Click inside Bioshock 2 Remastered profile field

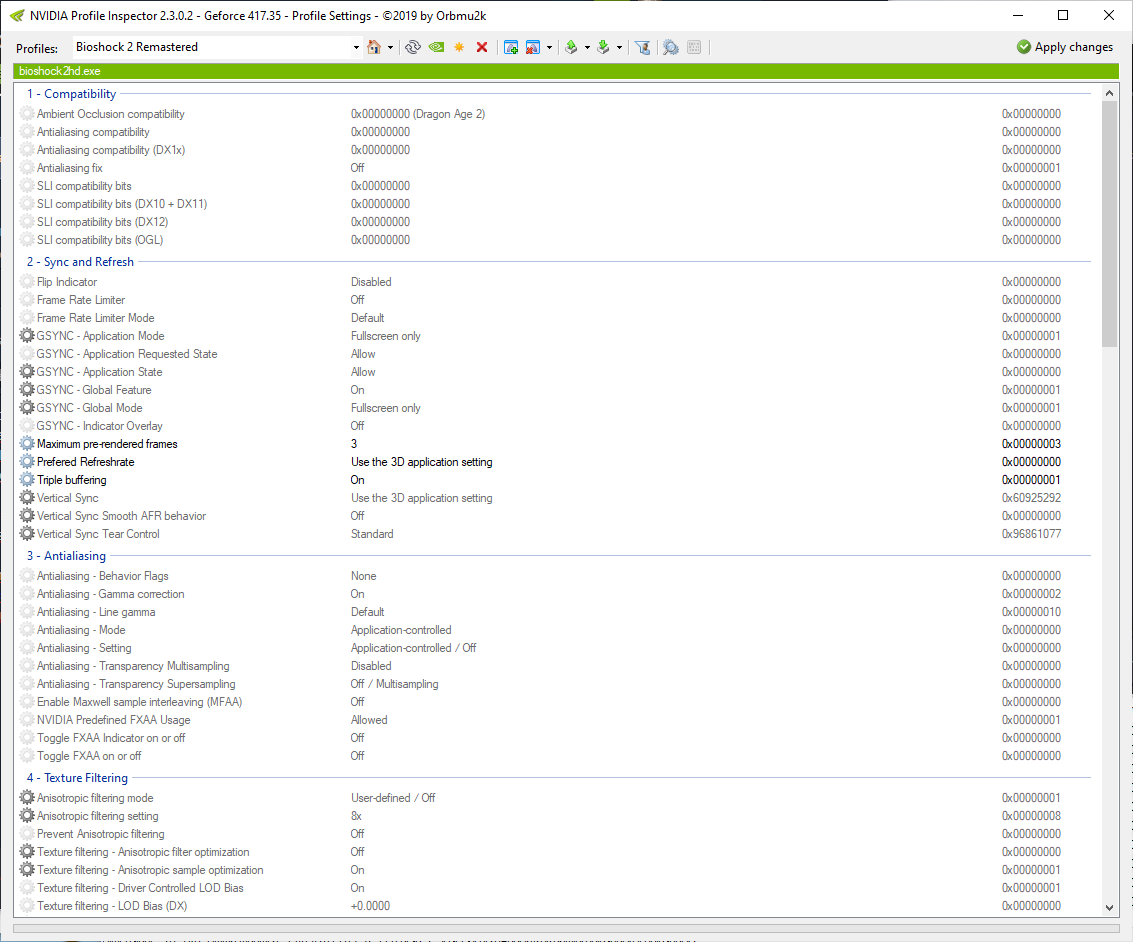click(x=211, y=47)
